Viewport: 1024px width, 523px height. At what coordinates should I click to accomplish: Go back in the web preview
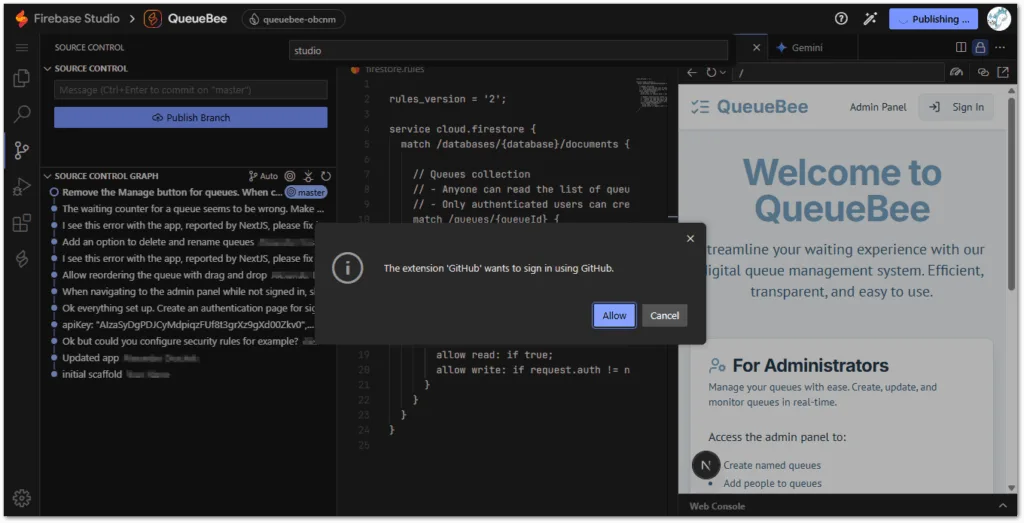pyautogui.click(x=692, y=72)
